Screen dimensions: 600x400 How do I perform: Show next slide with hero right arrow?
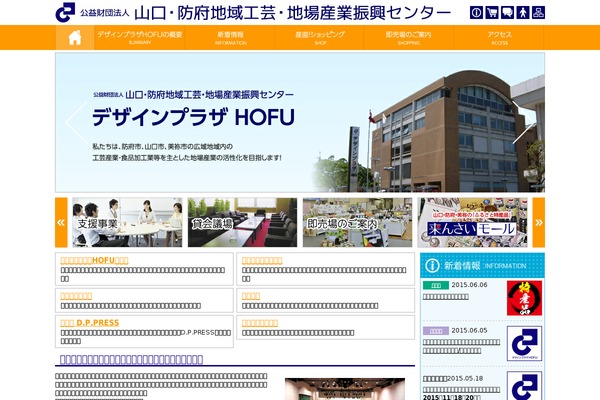(523, 122)
